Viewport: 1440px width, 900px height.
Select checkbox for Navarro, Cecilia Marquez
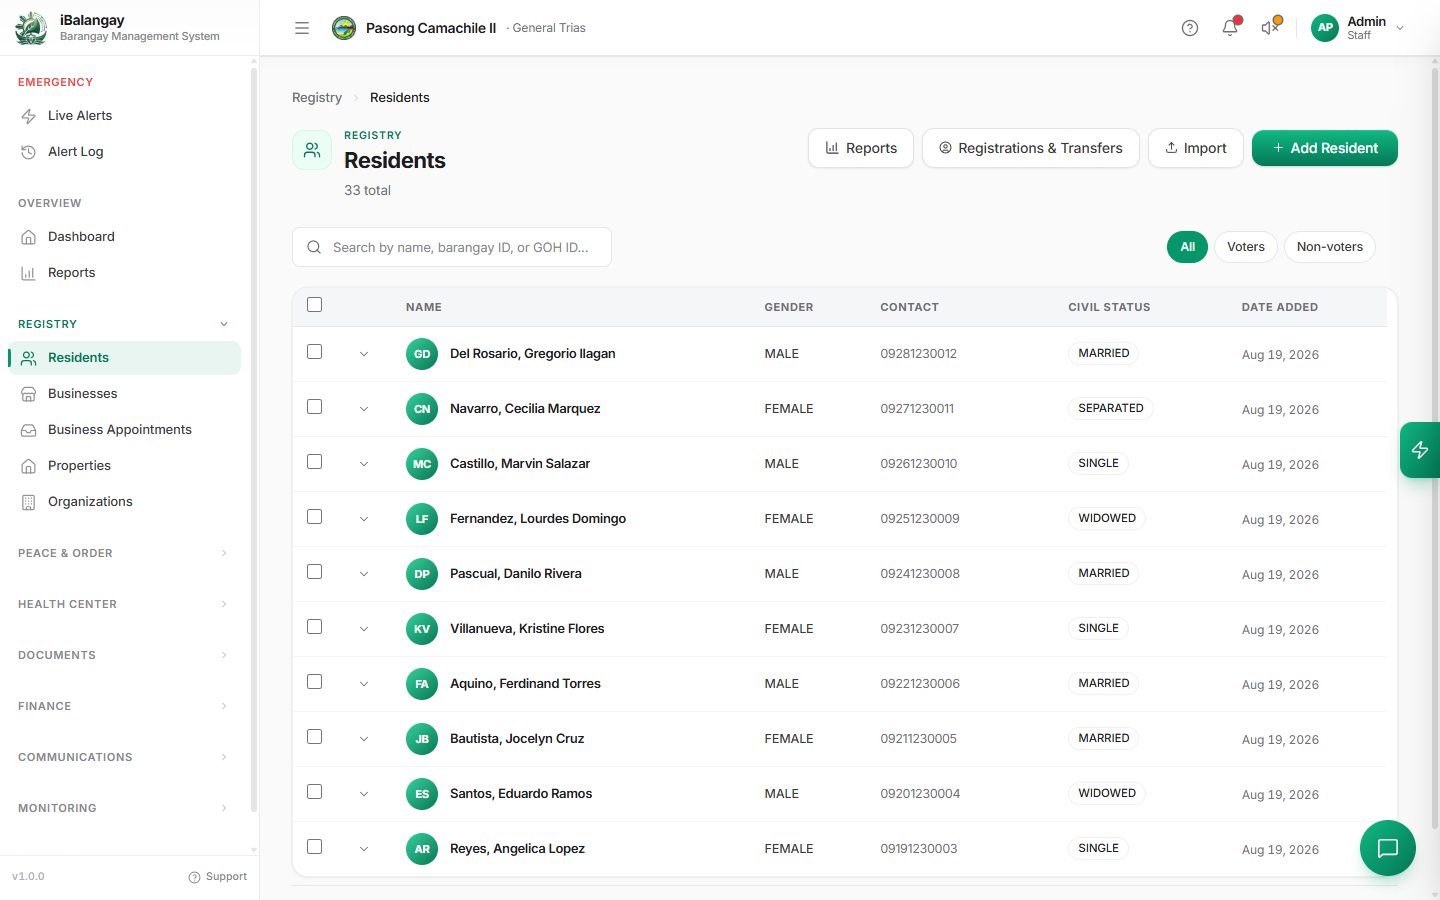pos(315,407)
